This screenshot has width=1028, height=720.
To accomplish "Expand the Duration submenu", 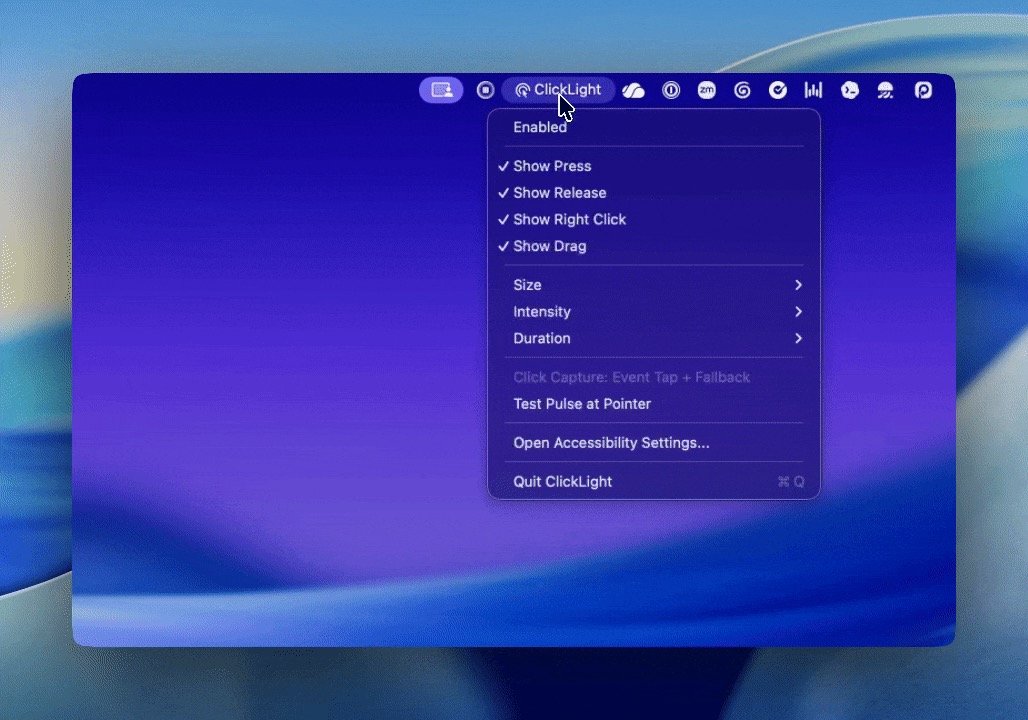I will [654, 338].
